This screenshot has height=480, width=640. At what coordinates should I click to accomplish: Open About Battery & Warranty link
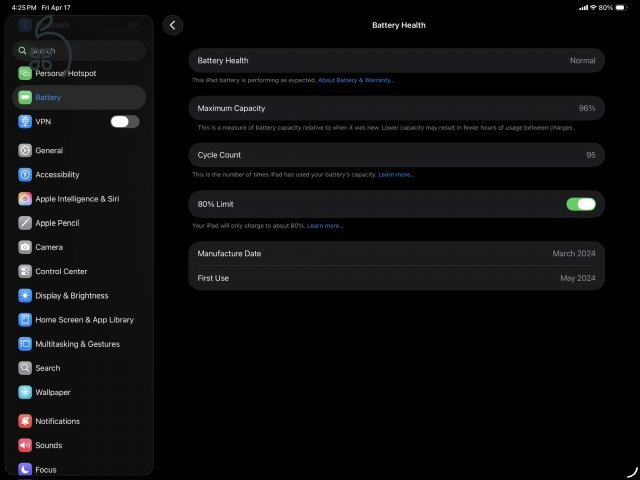[356, 80]
